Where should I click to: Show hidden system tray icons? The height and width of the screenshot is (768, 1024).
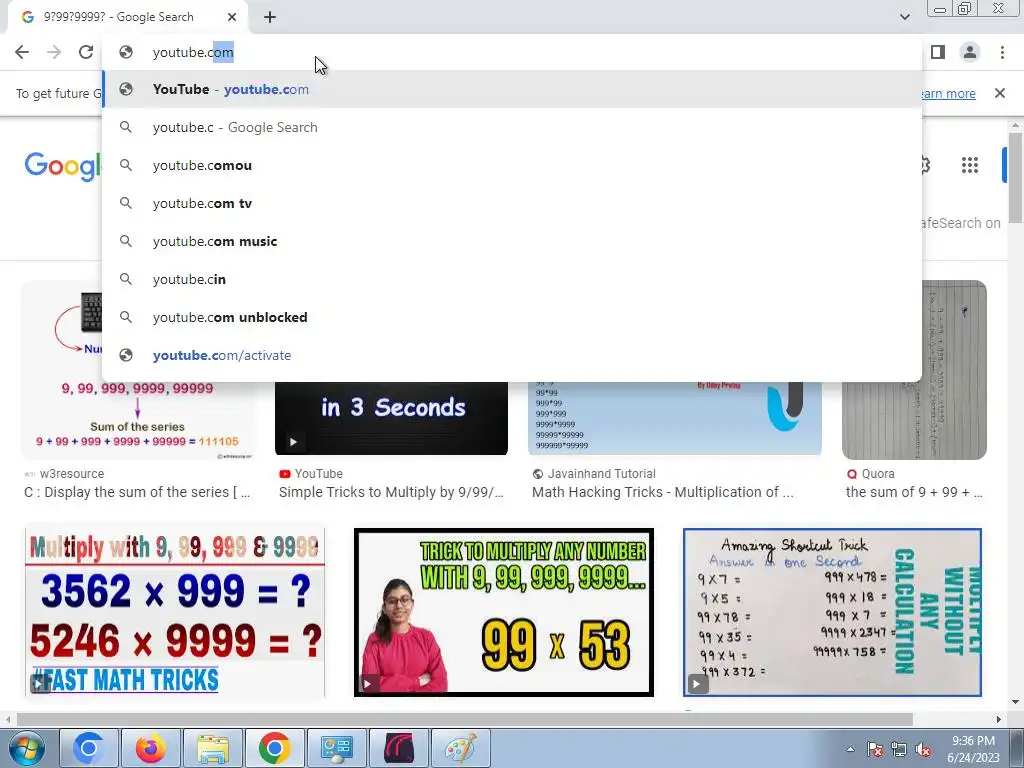click(x=850, y=749)
